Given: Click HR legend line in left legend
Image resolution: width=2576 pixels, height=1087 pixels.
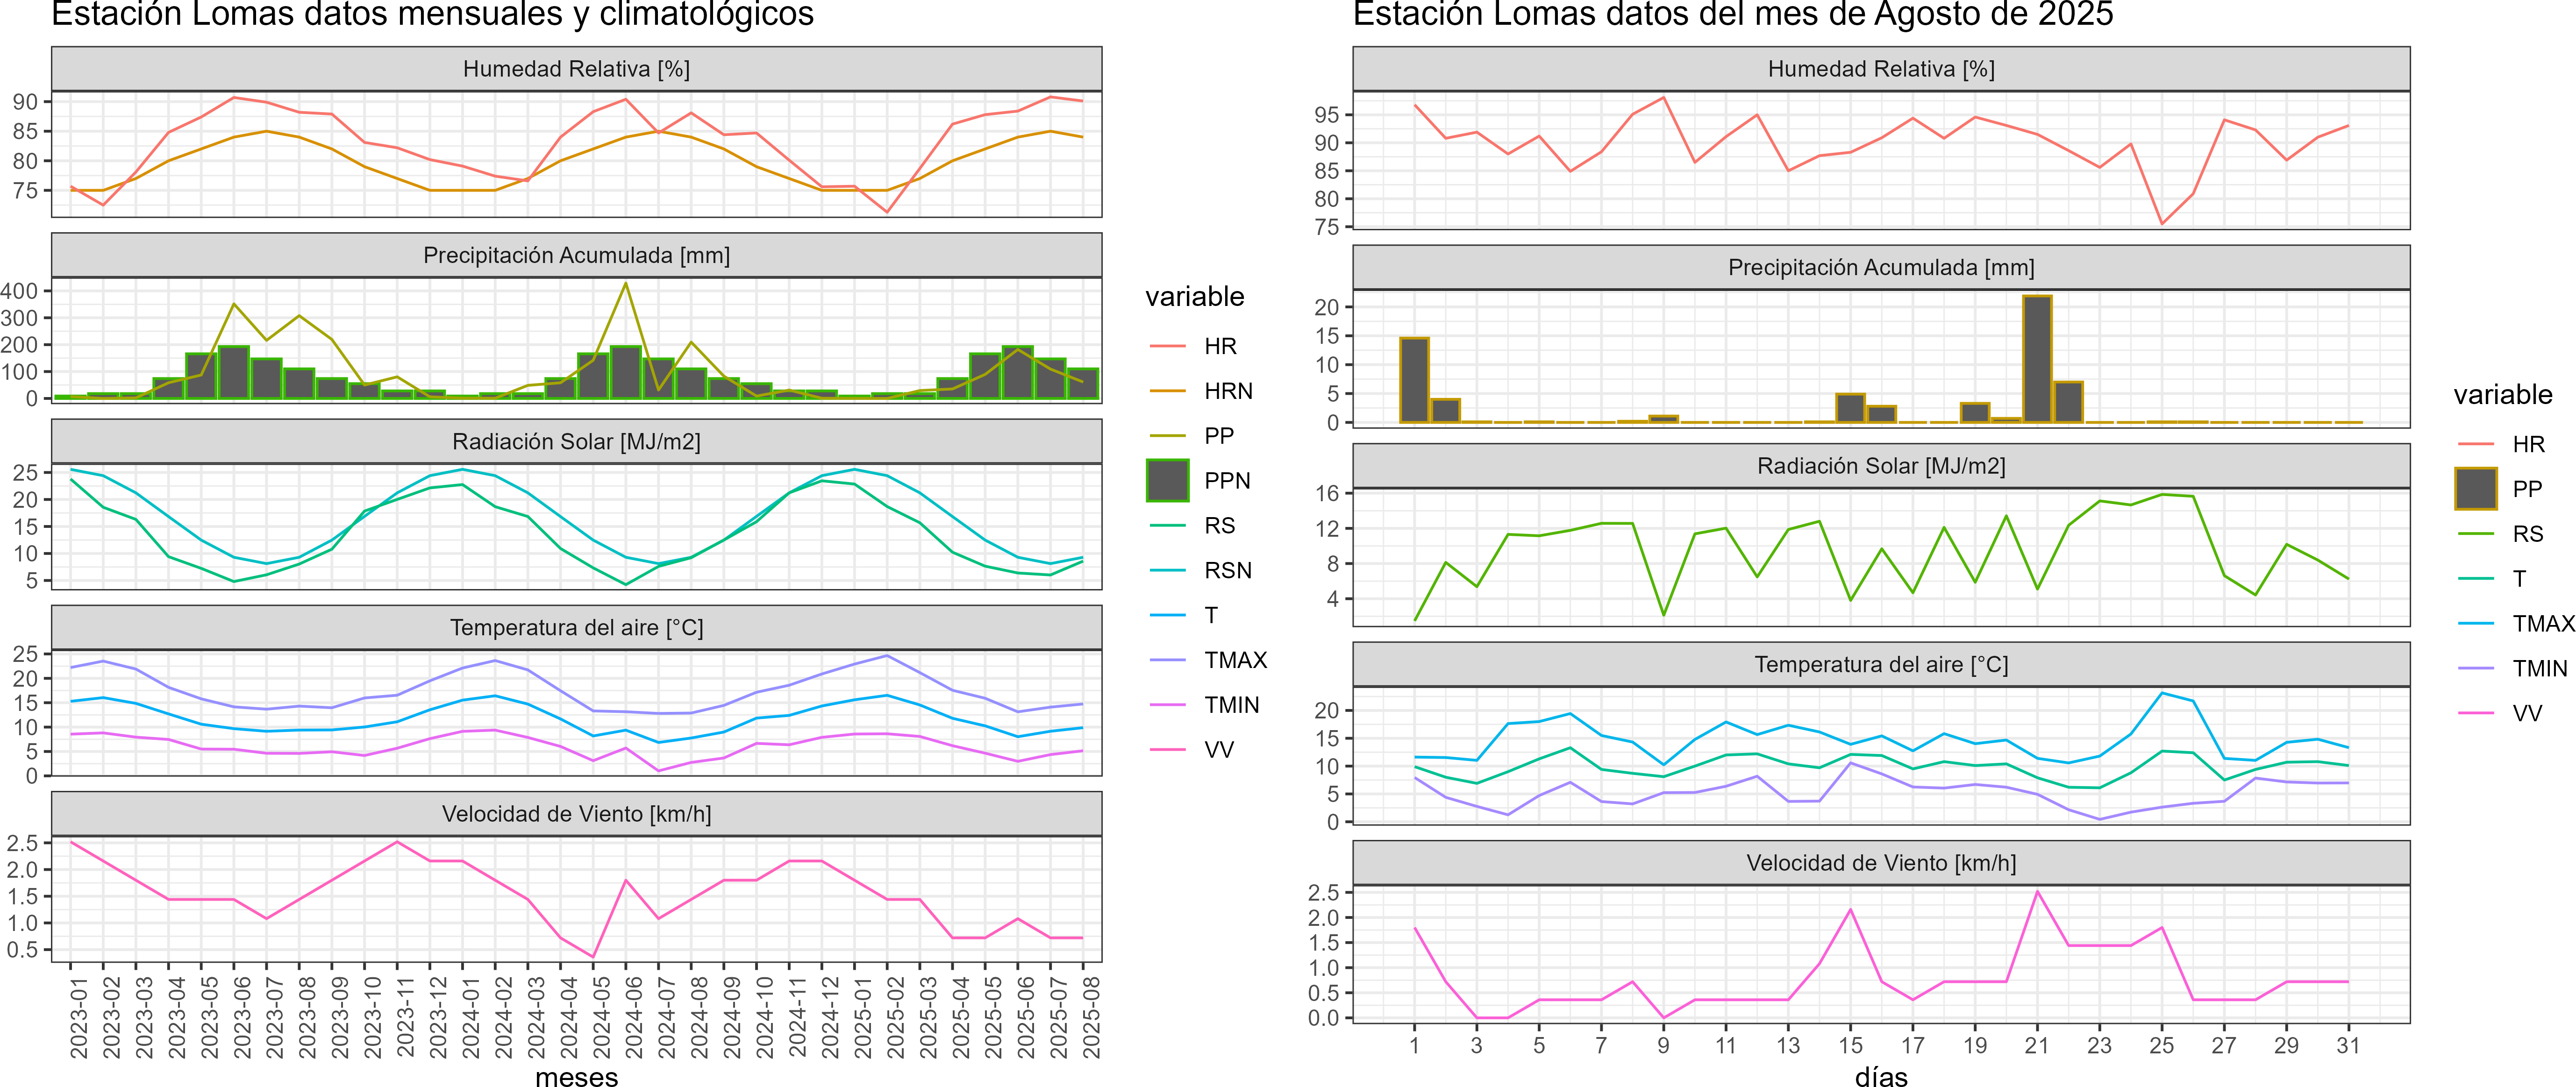Looking at the screenshot, I should pyautogui.click(x=1167, y=346).
